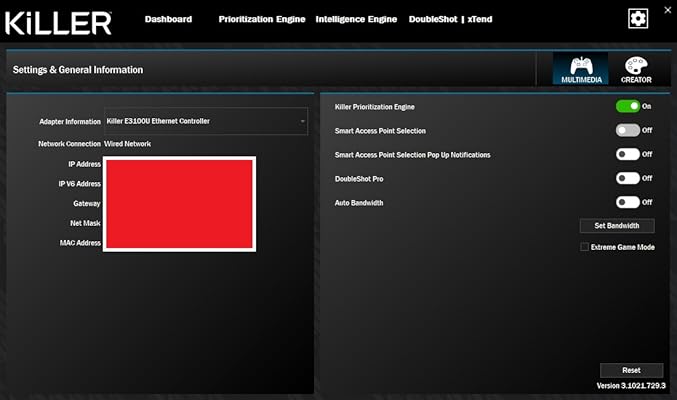Switch to Intelligence Engine

[356, 19]
